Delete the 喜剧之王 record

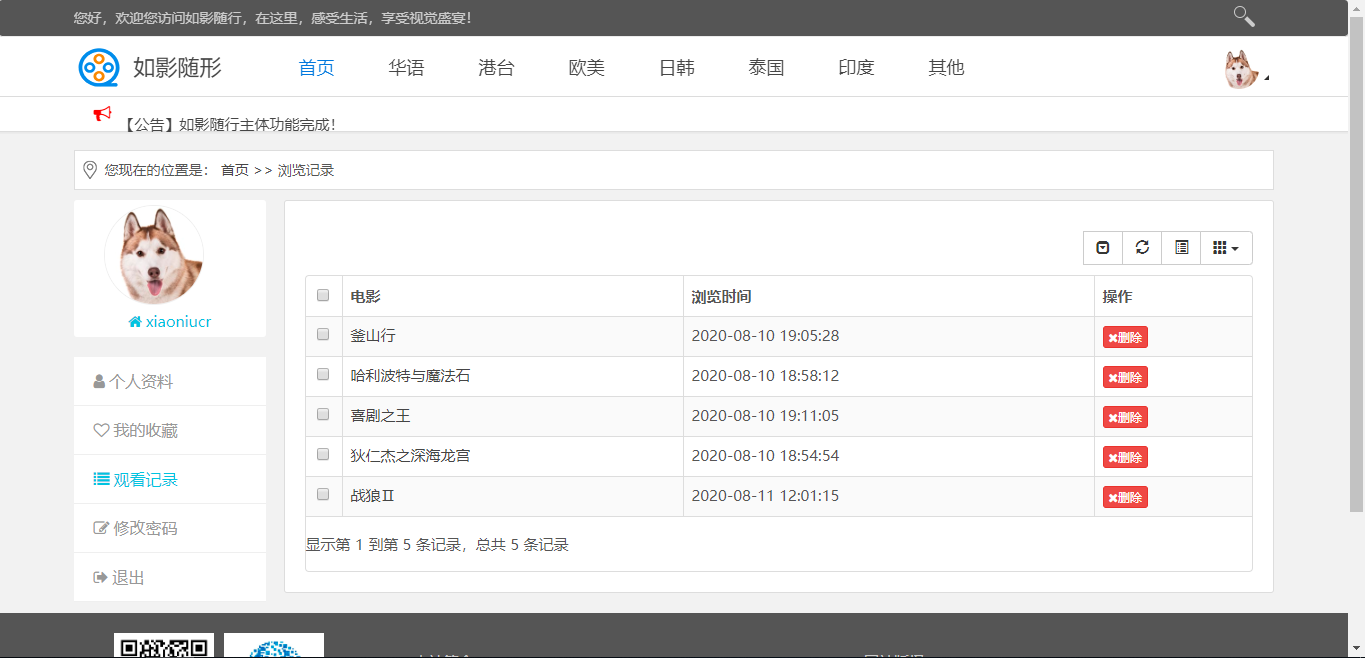tap(1125, 417)
